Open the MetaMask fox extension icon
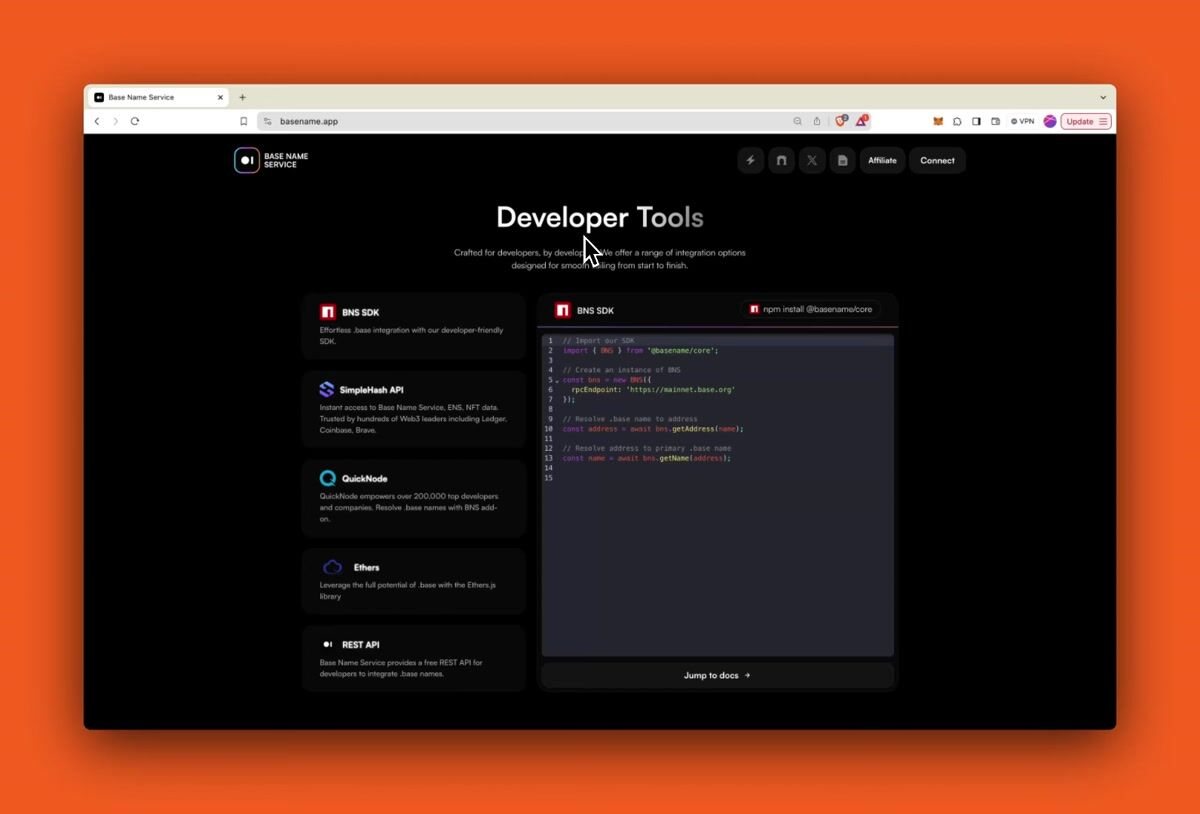Image resolution: width=1200 pixels, height=814 pixels. tap(938, 121)
